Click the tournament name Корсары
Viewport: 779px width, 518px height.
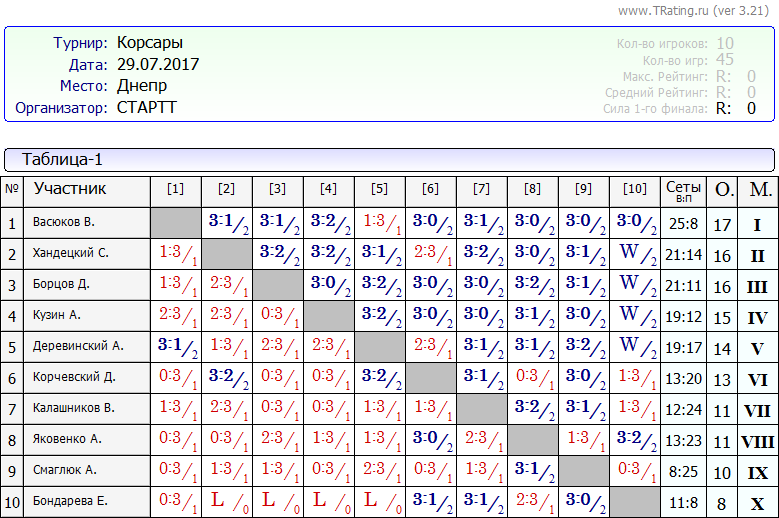click(150, 43)
